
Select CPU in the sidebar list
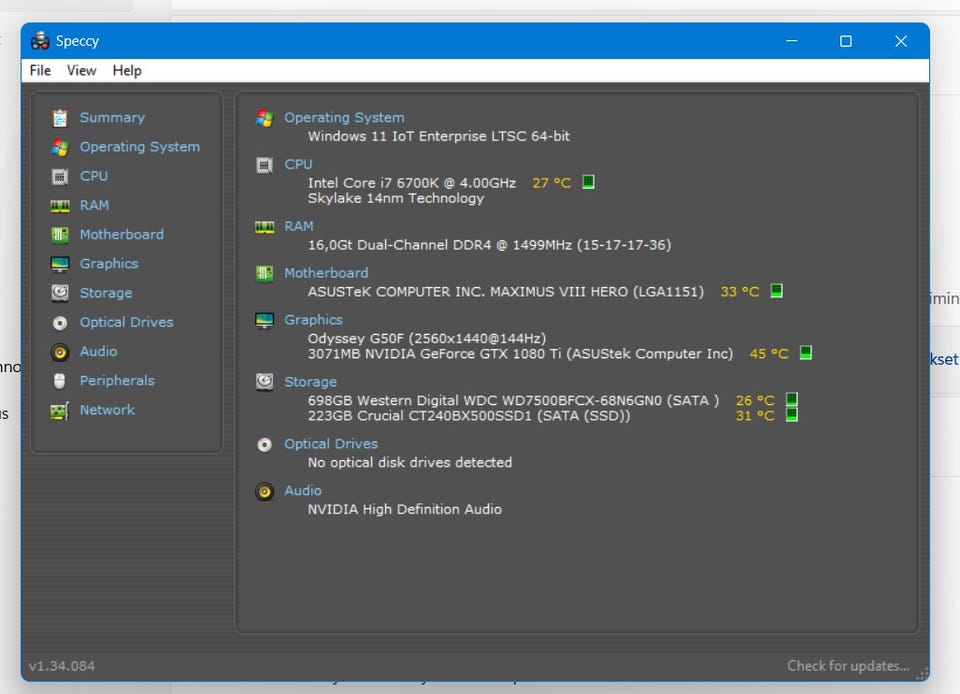coord(94,176)
